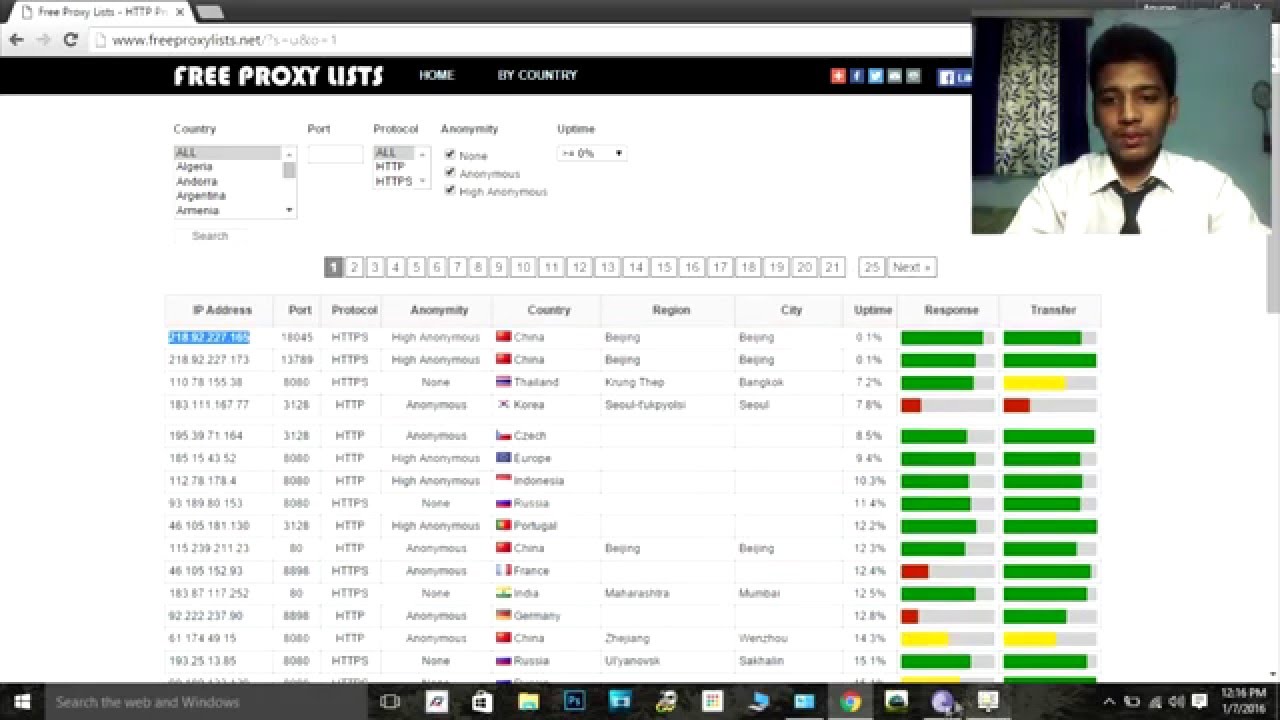Click yellow transfer bar in Thailand row
Viewport: 1280px width, 720px height.
coord(1050,383)
